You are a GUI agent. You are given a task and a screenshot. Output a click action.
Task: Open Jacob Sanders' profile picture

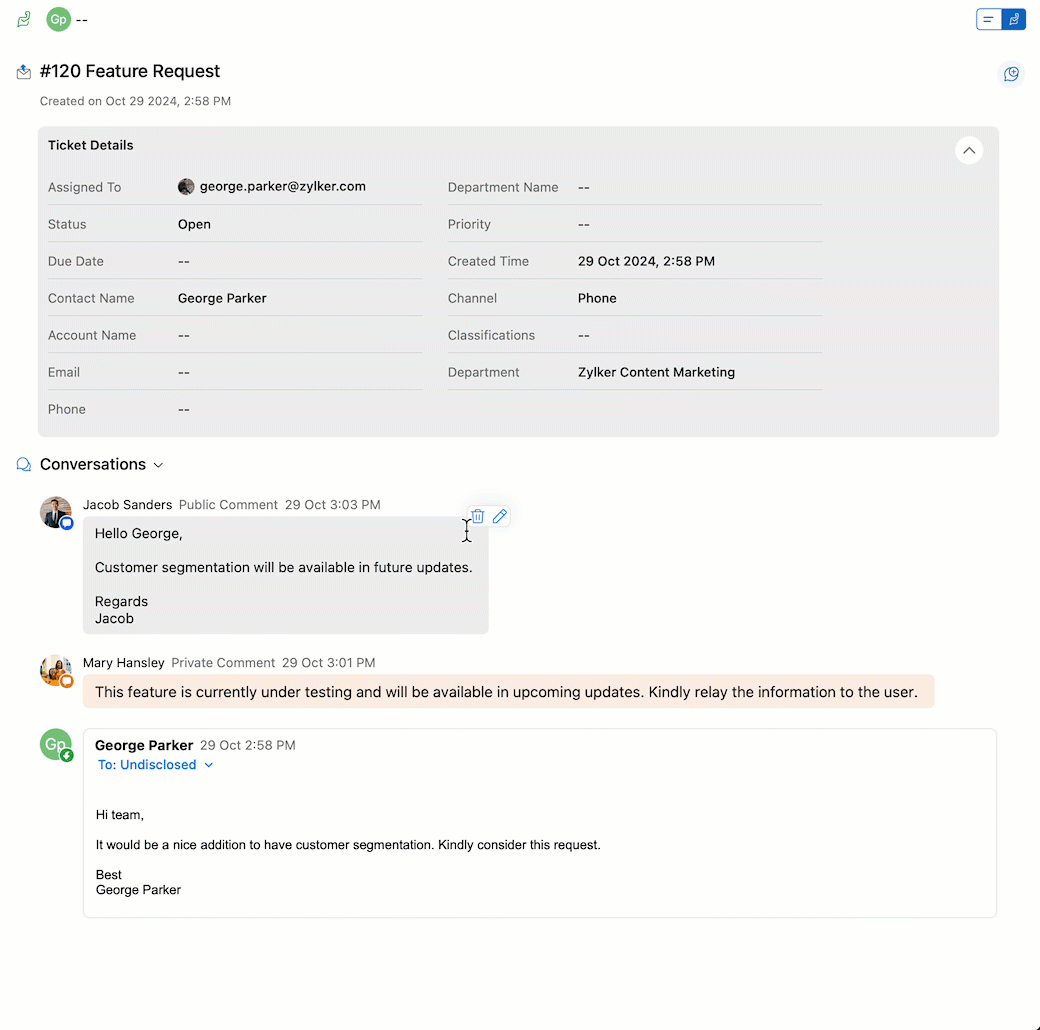click(56, 512)
